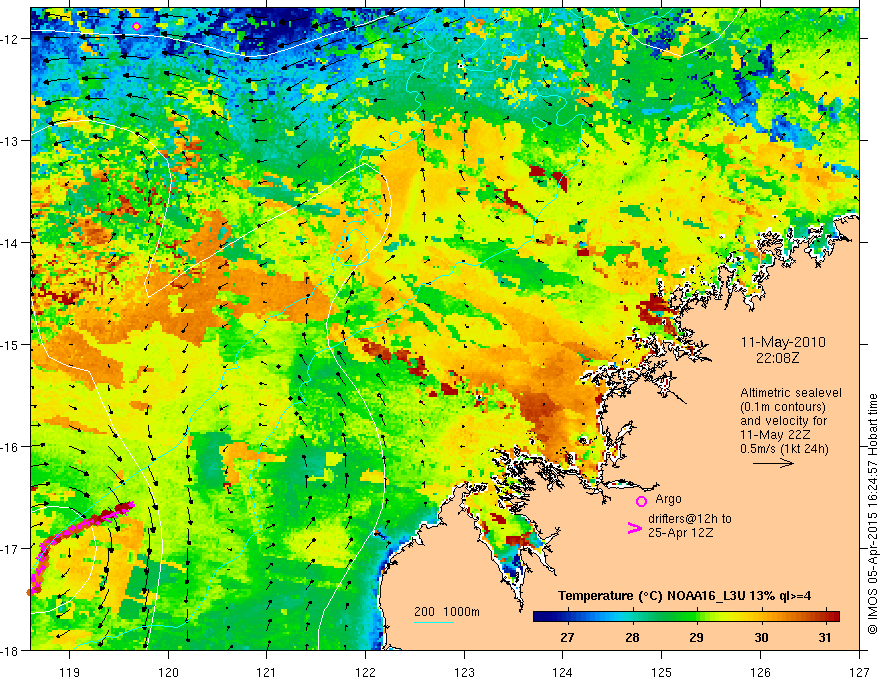Click the '25-Apr 12Z' legend text

[681, 533]
